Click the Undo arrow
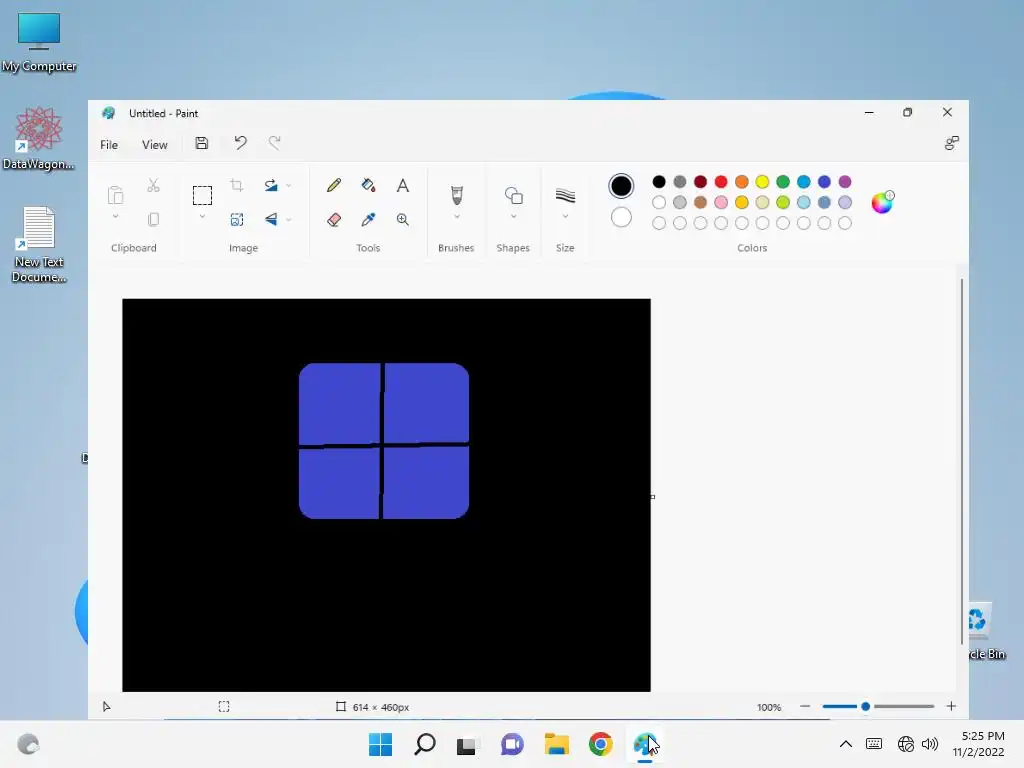1024x768 pixels. tap(240, 143)
